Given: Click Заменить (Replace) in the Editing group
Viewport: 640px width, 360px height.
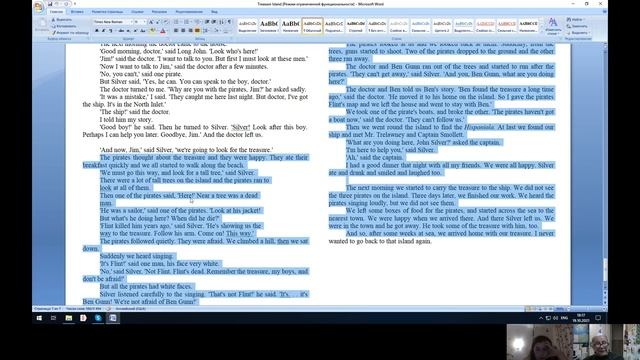Looking at the screenshot, I should pyautogui.click(x=577, y=26).
